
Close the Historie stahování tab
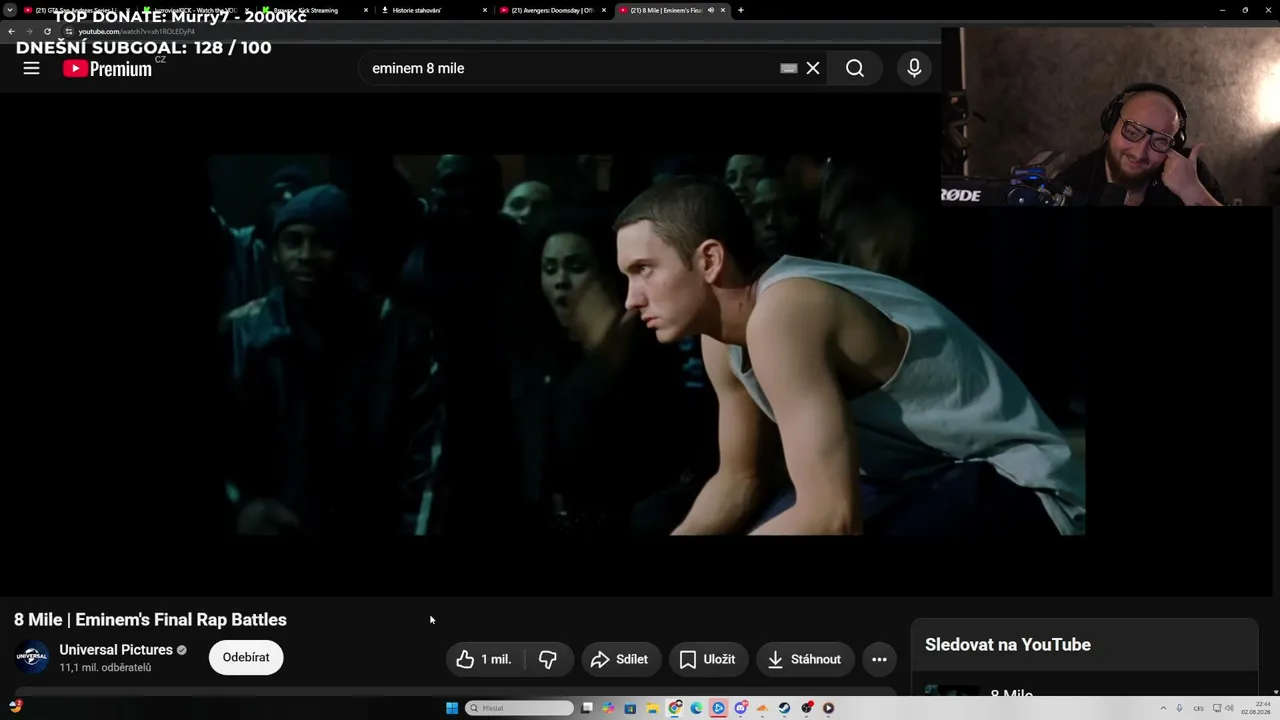pos(485,10)
